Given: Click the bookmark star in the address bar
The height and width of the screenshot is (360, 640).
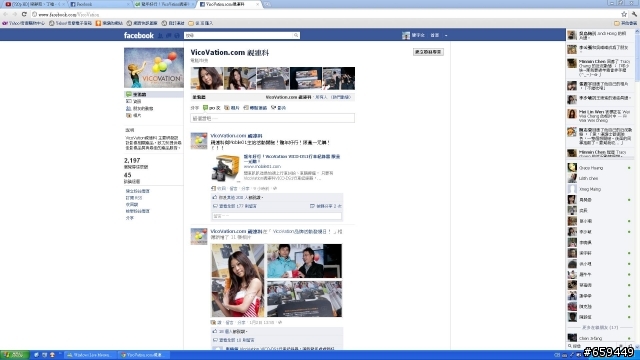Looking at the screenshot, I should (x=624, y=14).
